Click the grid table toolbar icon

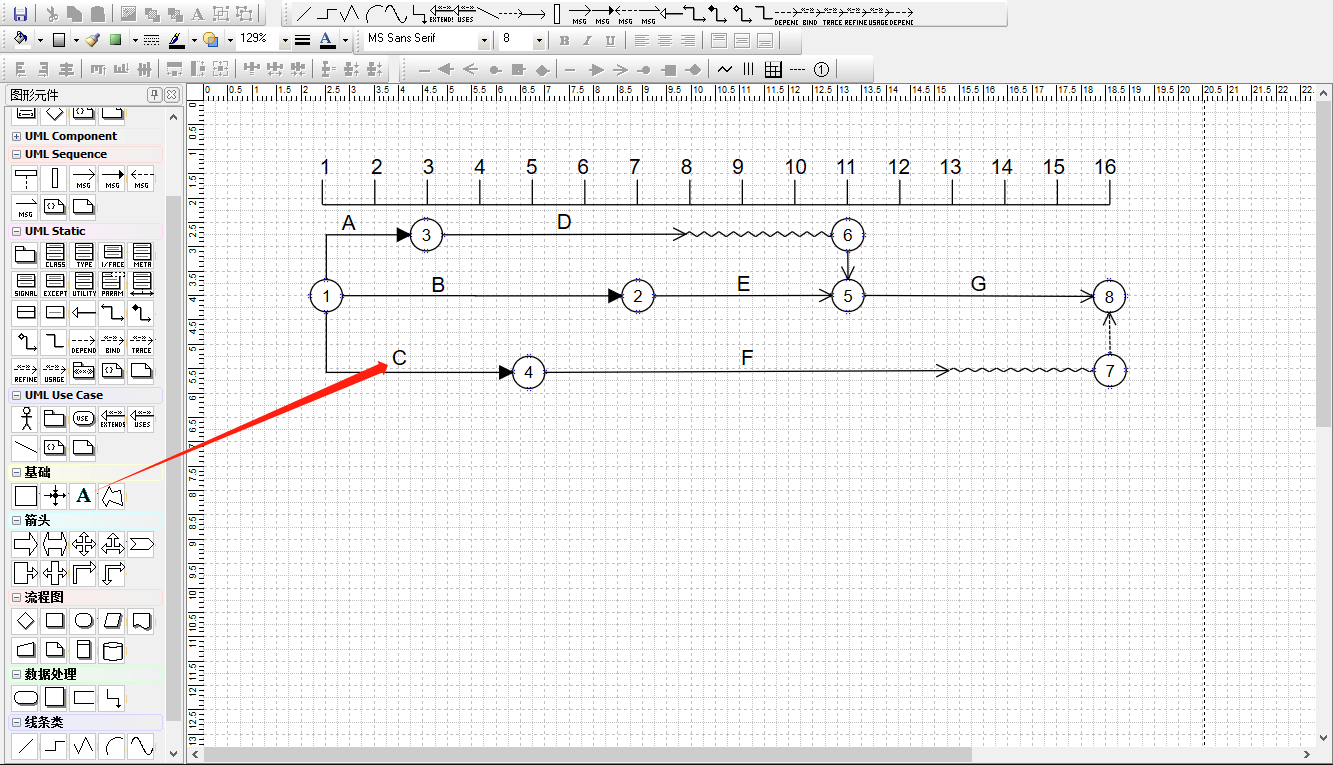coord(772,69)
